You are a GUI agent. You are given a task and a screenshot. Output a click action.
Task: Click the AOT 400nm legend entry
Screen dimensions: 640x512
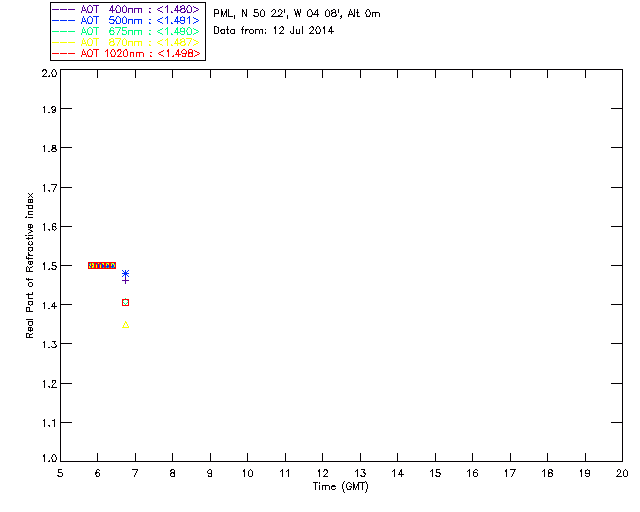[x=126, y=9]
